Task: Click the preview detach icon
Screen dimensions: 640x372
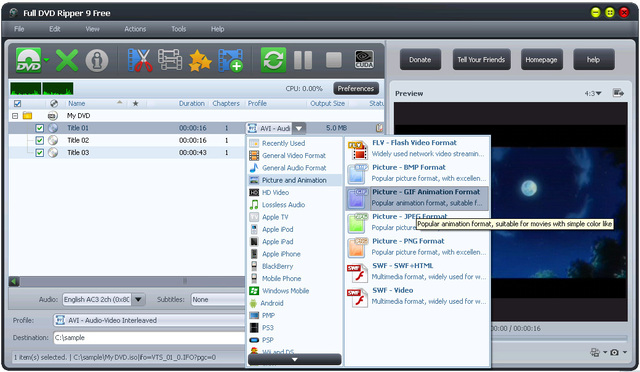Action: (618, 93)
